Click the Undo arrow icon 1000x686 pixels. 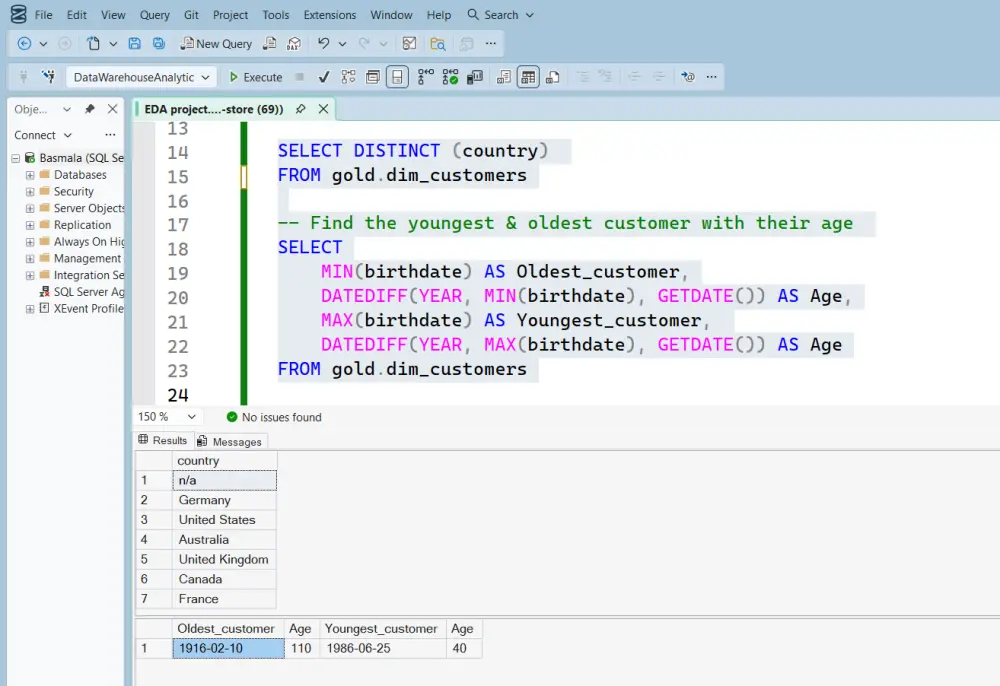tap(323, 43)
